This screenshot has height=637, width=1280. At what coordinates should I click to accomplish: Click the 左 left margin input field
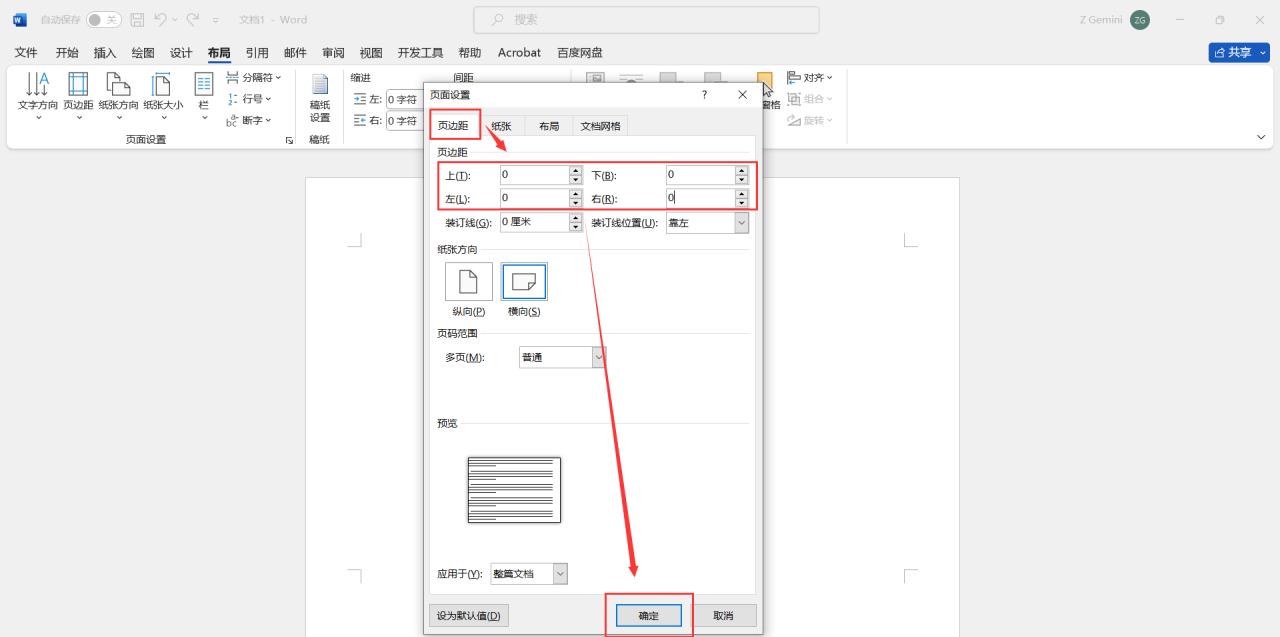(534, 198)
